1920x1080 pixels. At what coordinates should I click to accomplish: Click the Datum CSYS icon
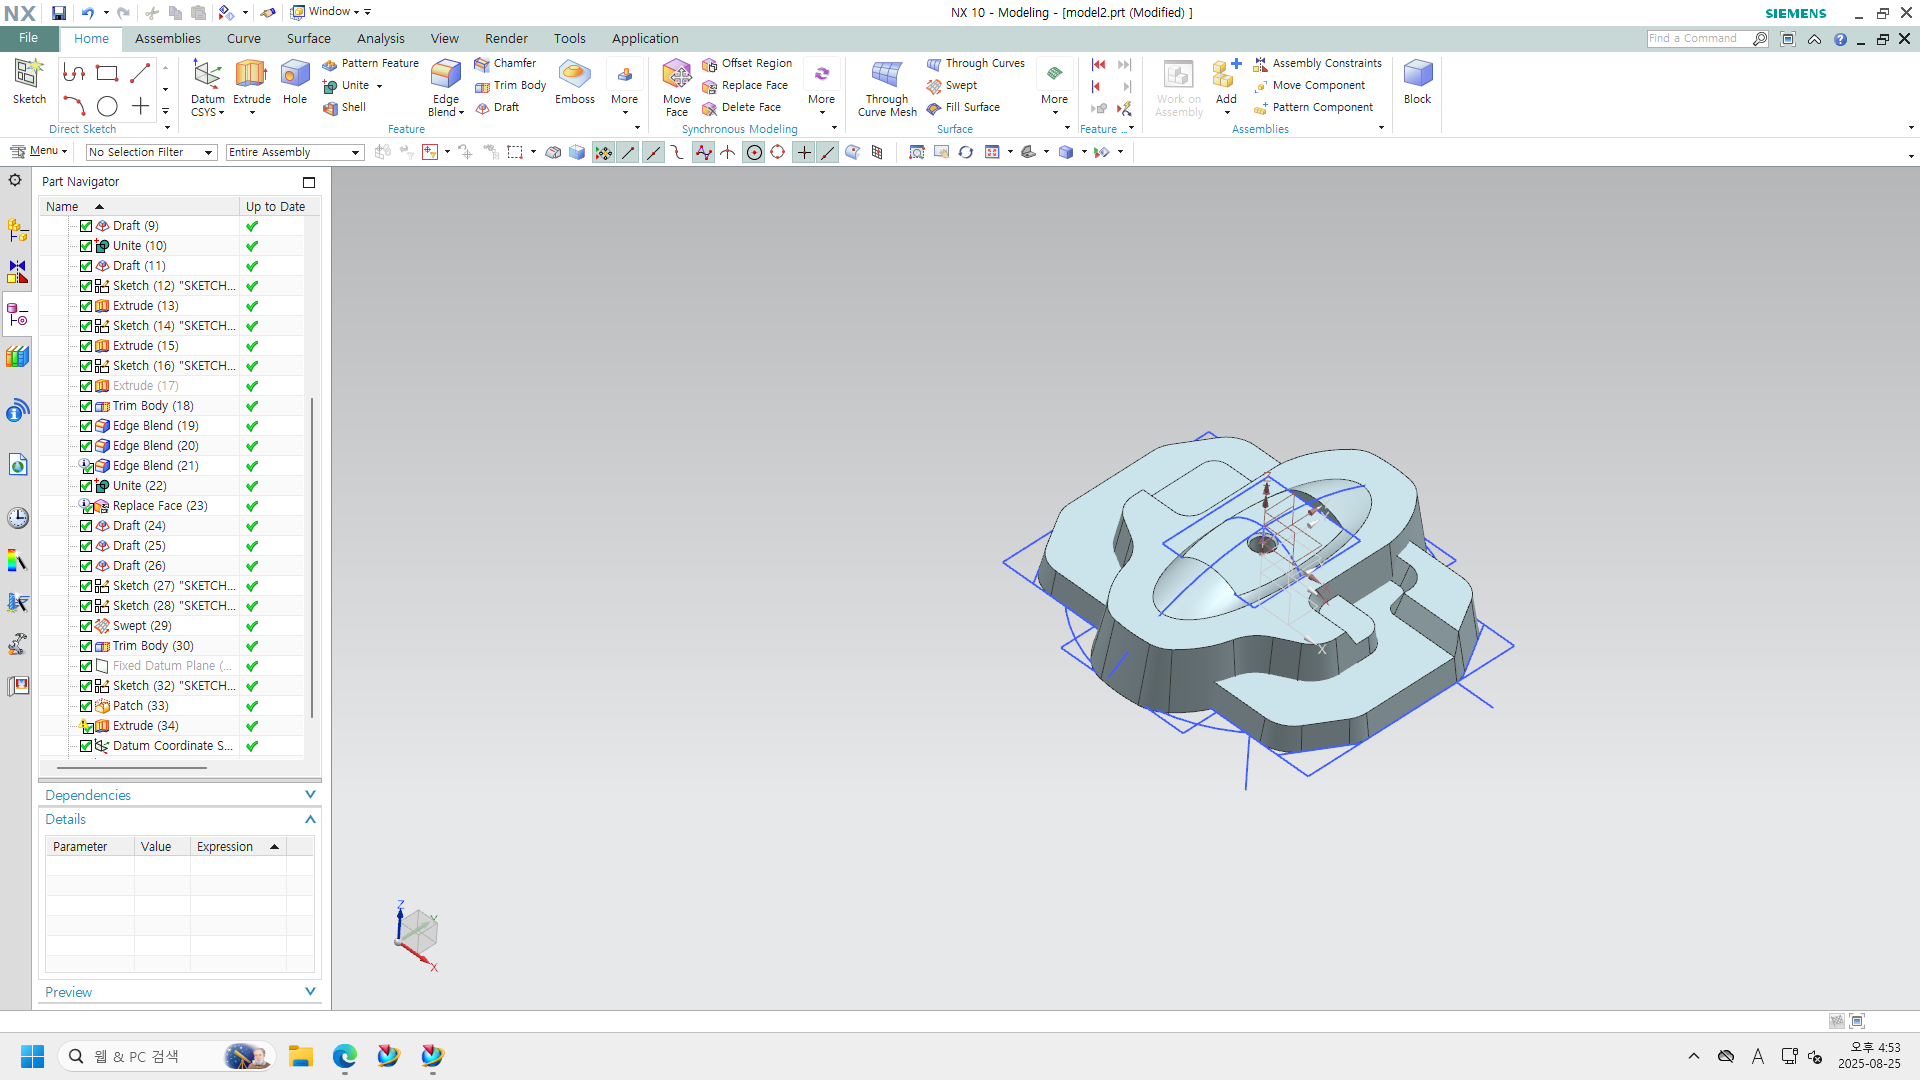click(207, 75)
